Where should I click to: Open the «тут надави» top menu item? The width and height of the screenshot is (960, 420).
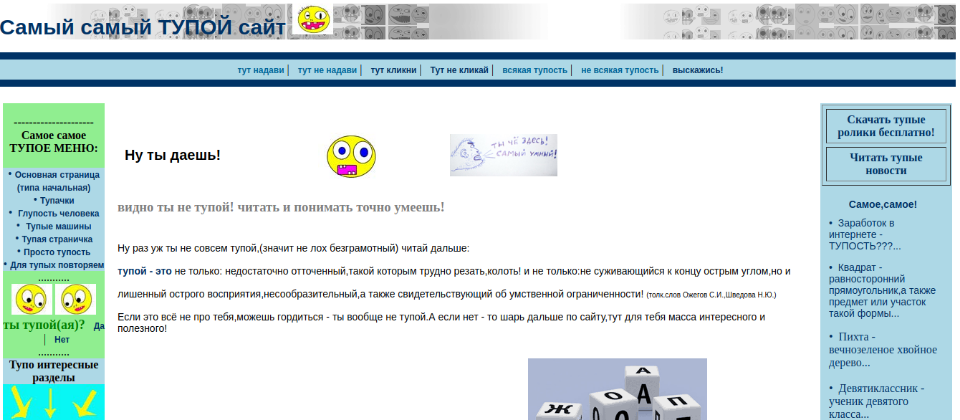262,71
